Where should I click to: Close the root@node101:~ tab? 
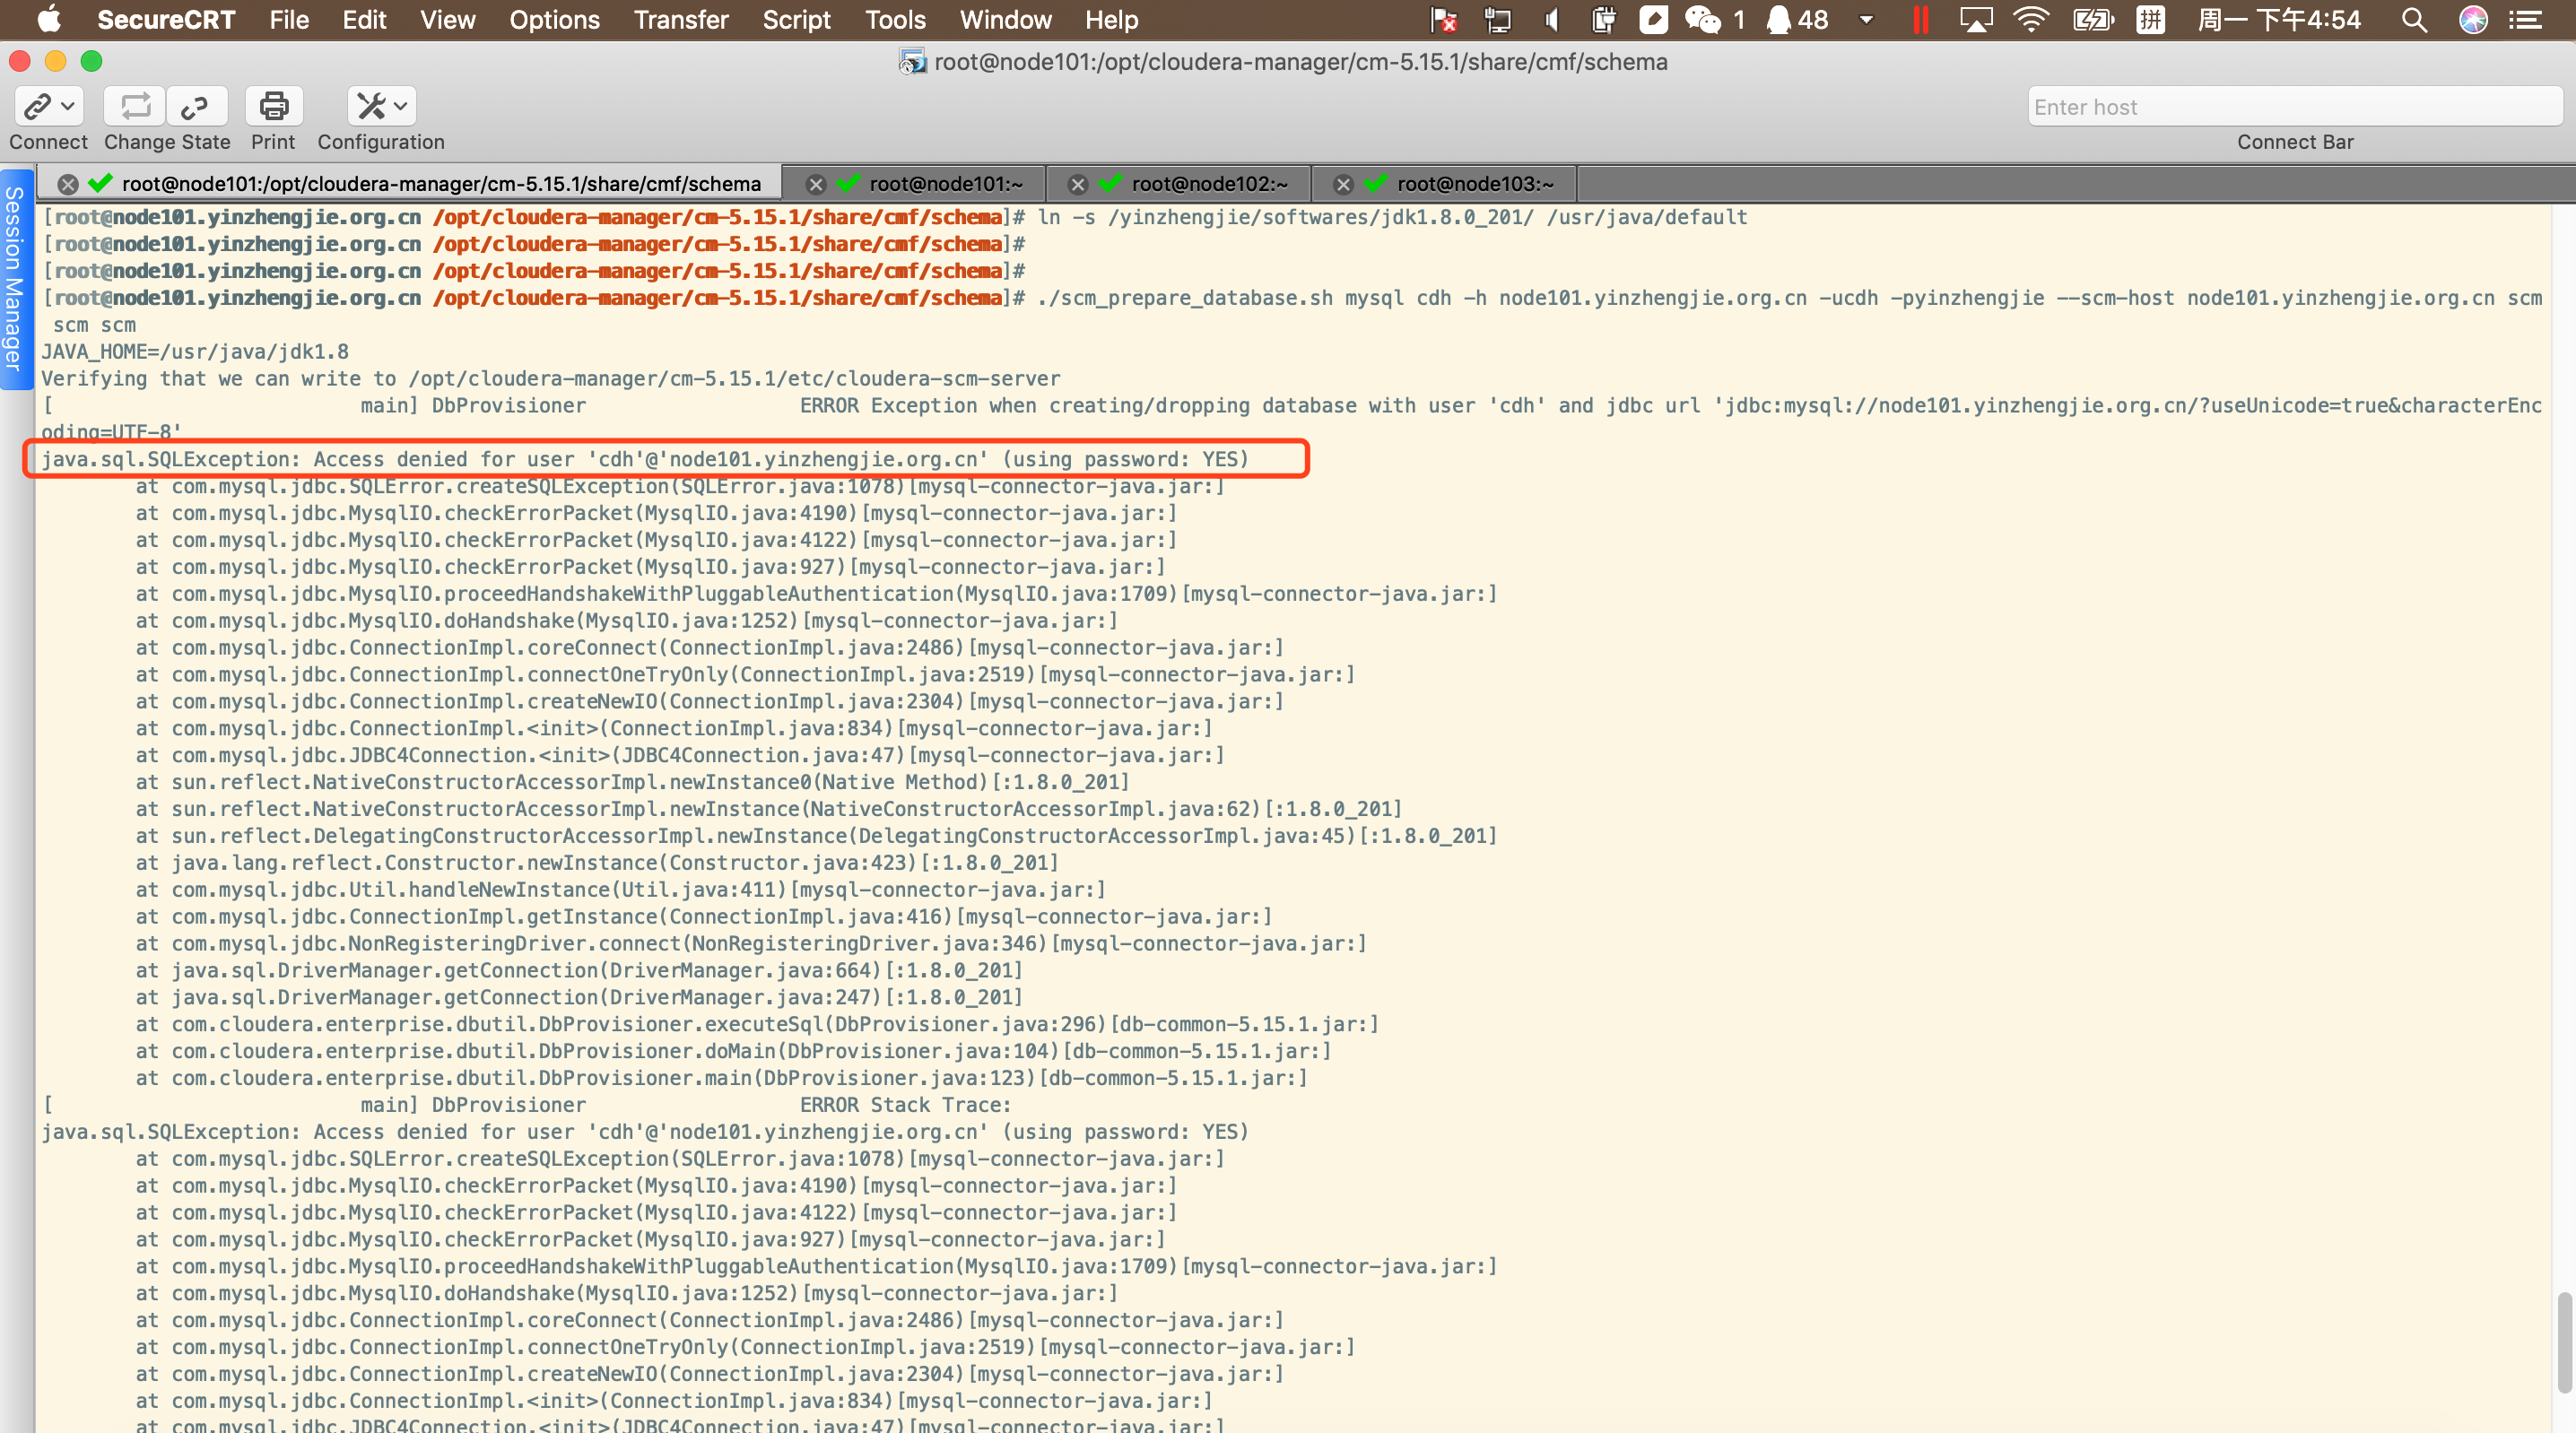(816, 184)
